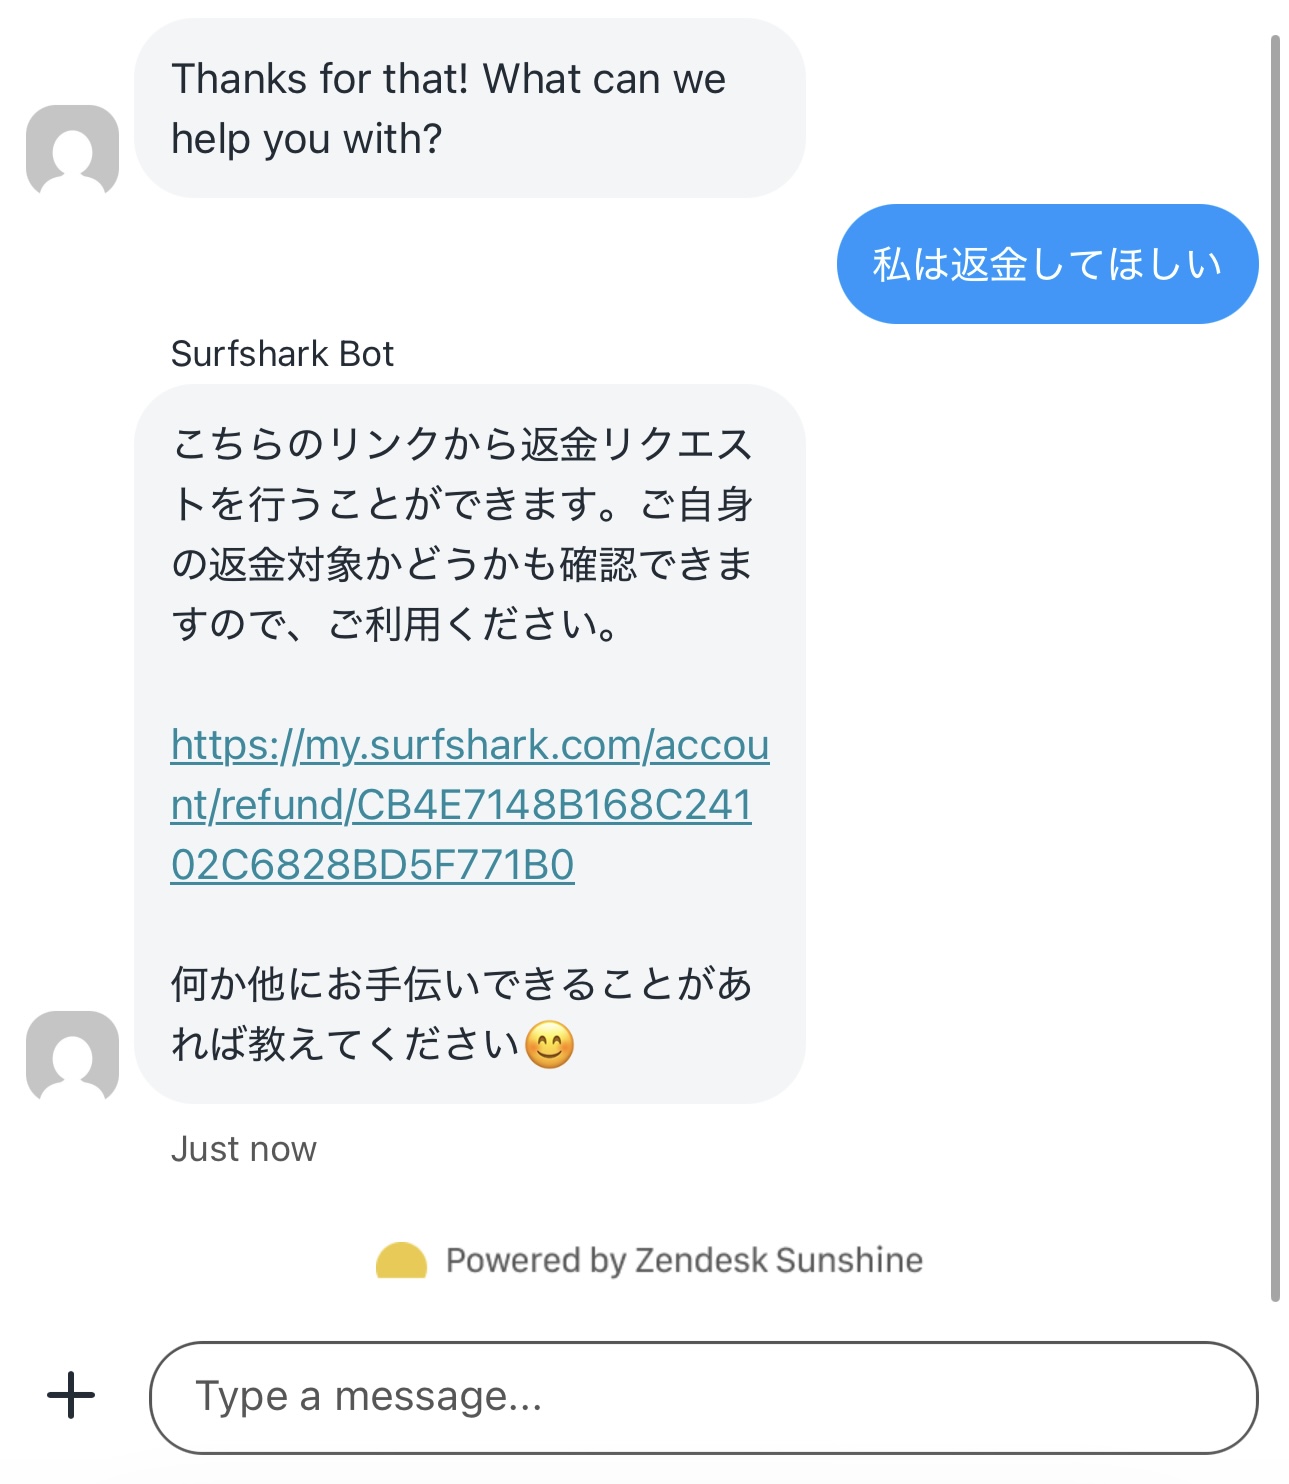Screen dimensions: 1289x1484
Task: Click the link's last line ending 5F771B0
Action: tap(372, 865)
